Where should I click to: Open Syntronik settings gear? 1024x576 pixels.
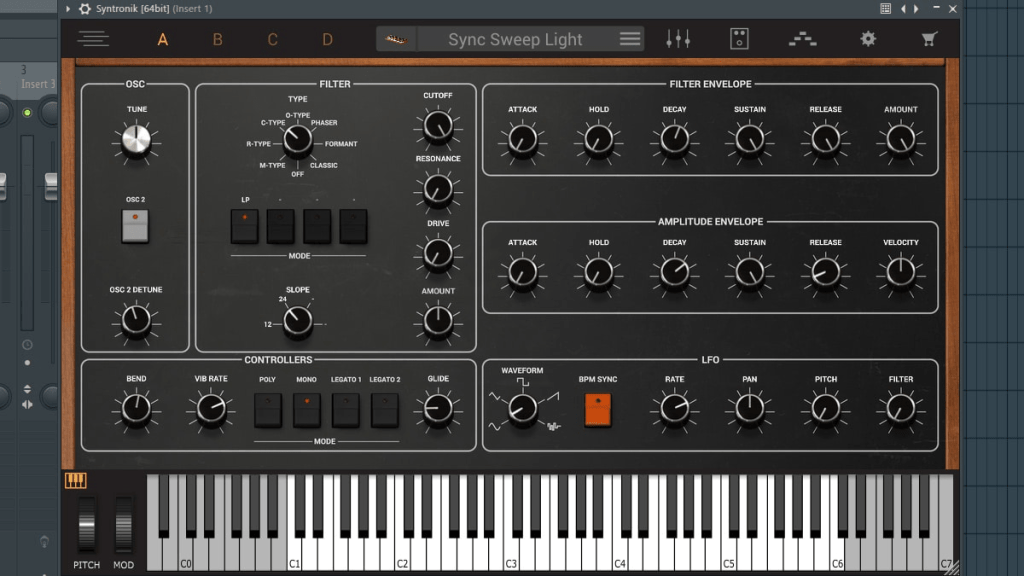tap(868, 39)
